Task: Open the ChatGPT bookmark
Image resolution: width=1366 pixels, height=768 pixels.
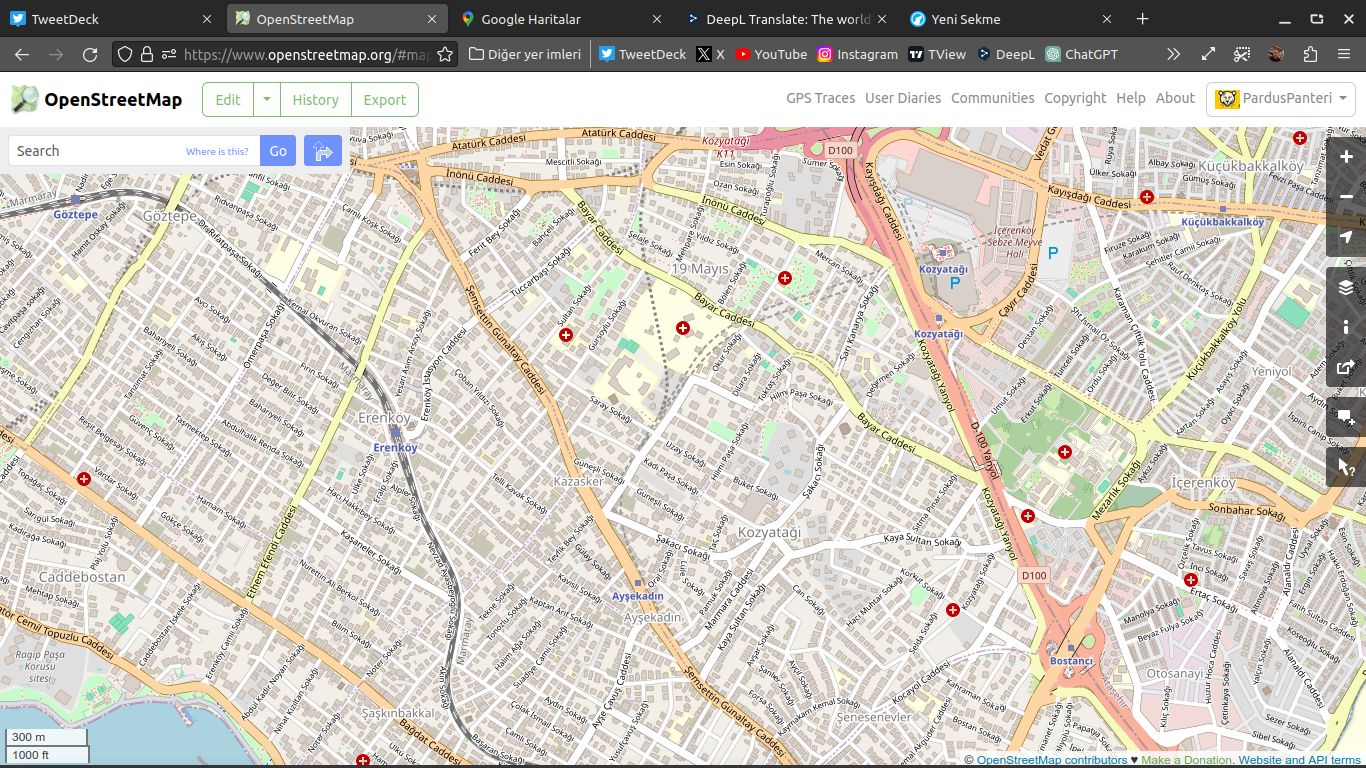Action: 1082,54
